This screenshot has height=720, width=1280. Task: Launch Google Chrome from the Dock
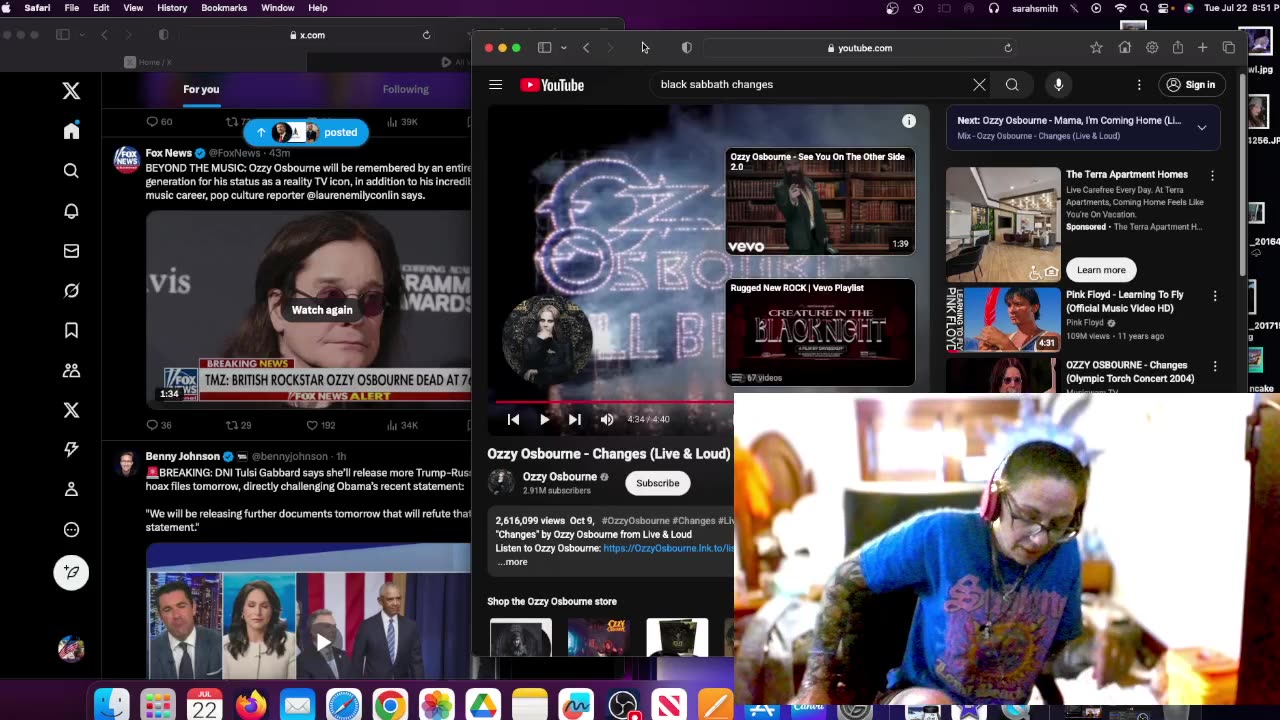[x=390, y=706]
